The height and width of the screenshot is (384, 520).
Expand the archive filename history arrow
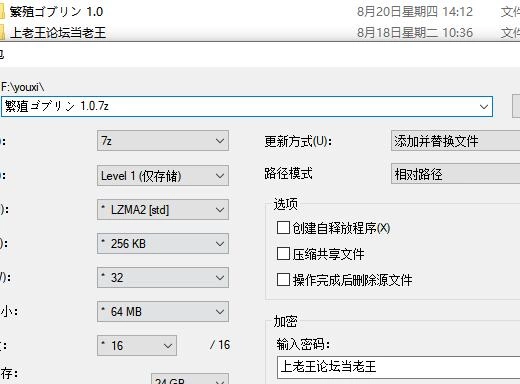coord(484,107)
